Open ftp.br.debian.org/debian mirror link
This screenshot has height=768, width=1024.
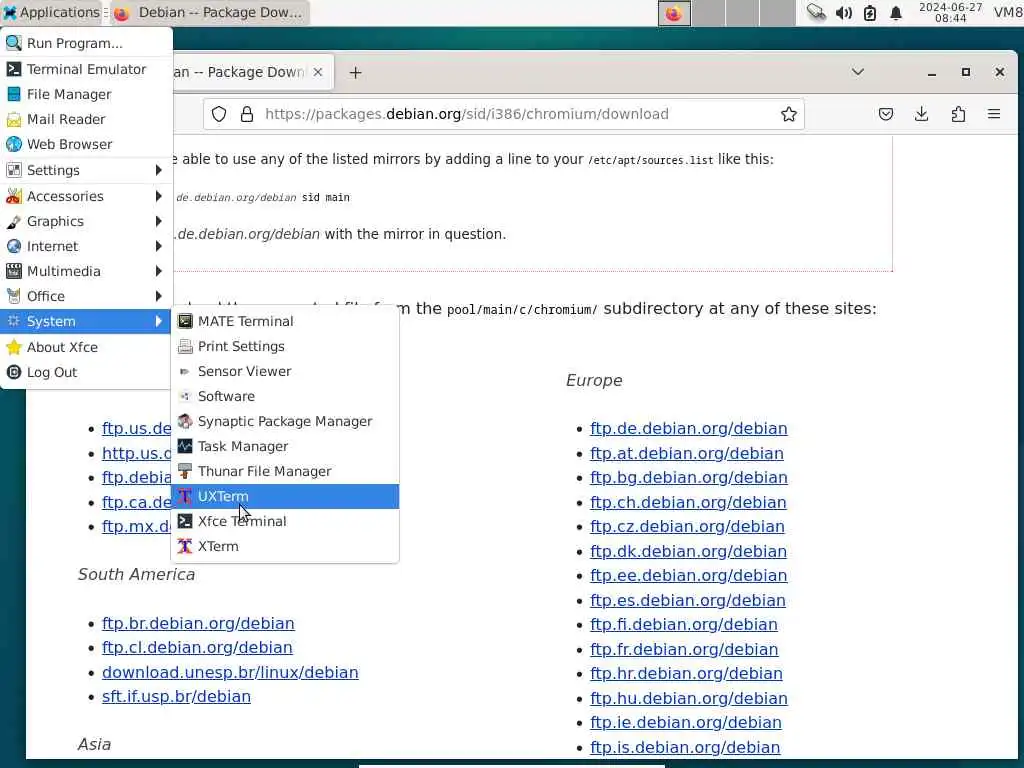pos(198,623)
